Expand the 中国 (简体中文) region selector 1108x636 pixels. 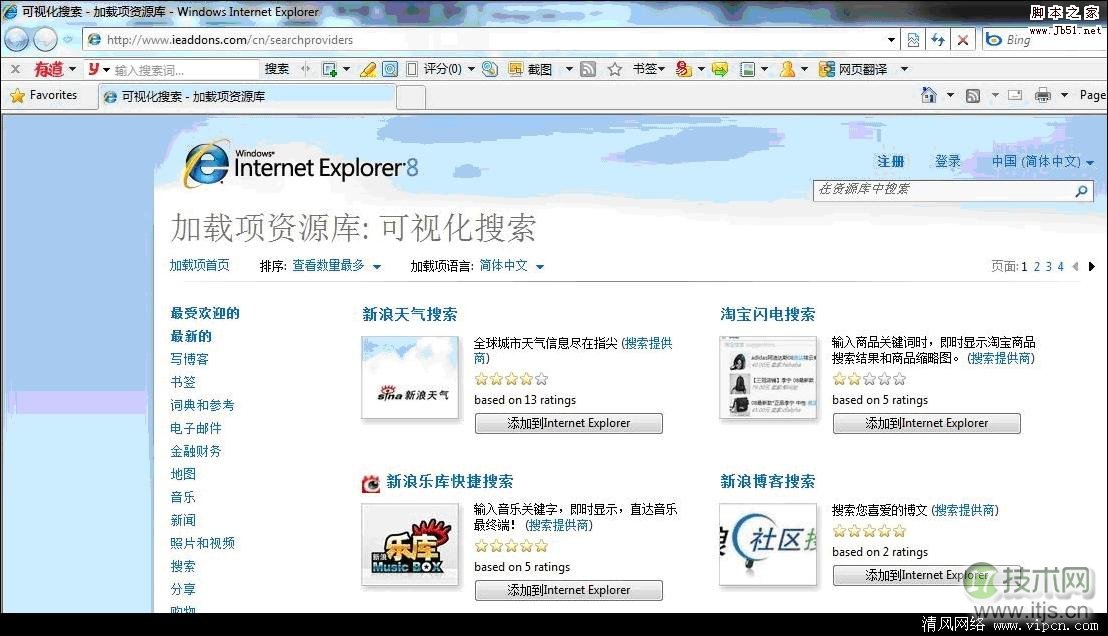pyautogui.click(x=1042, y=161)
